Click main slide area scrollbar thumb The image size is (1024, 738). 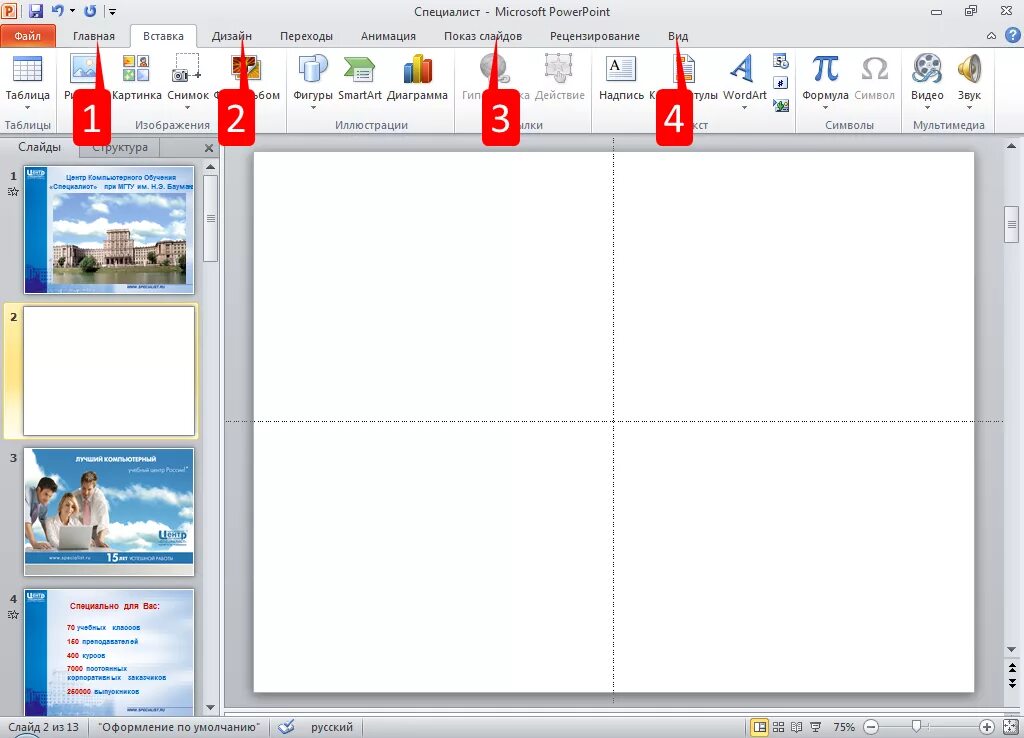point(1011,224)
